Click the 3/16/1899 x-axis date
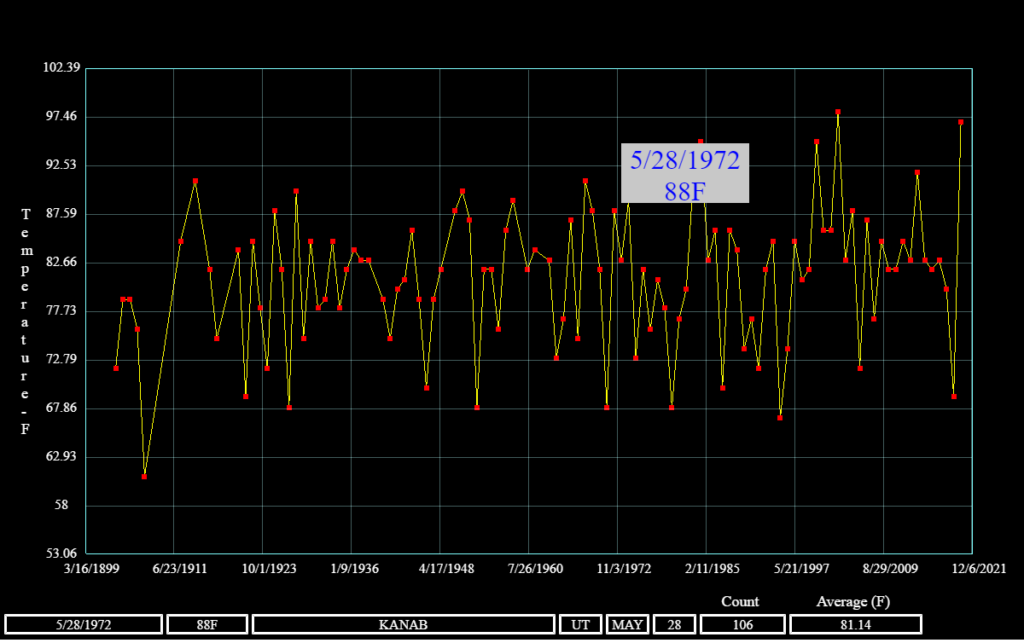 tap(91, 569)
